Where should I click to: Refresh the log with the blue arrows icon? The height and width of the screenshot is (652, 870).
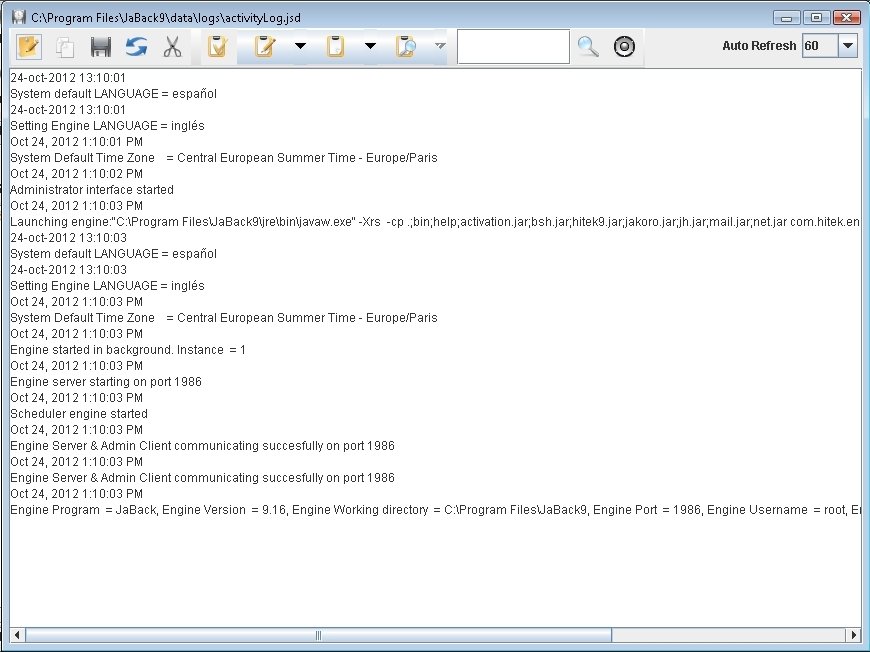tap(136, 47)
